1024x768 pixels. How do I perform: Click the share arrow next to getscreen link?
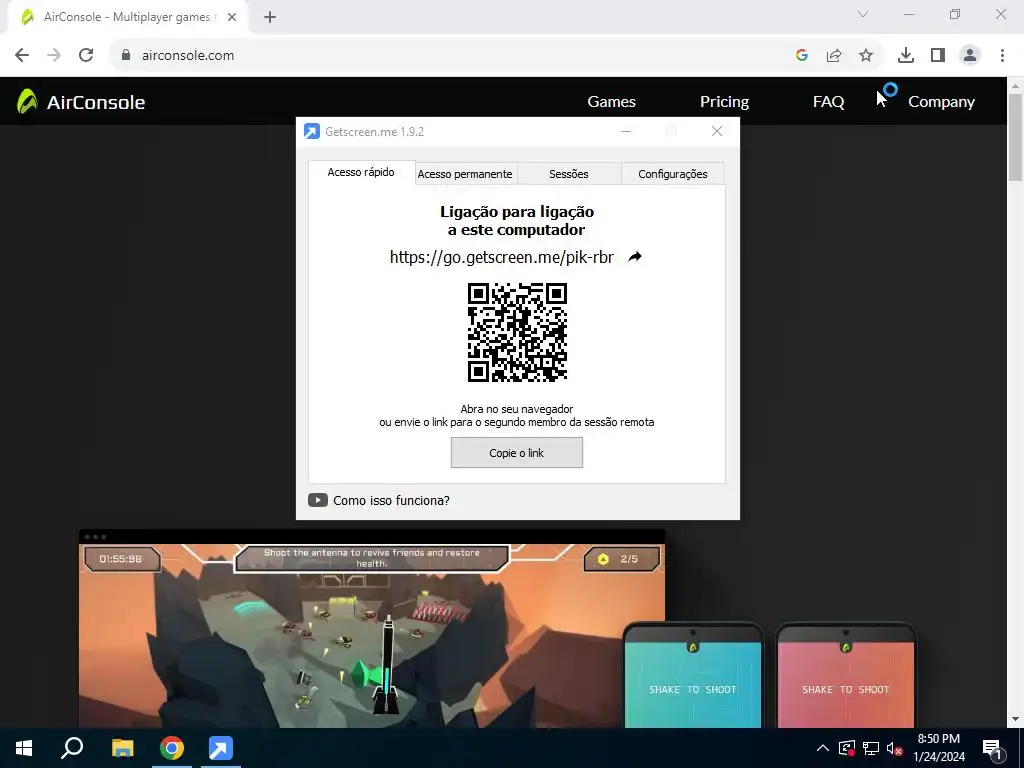pyautogui.click(x=635, y=257)
